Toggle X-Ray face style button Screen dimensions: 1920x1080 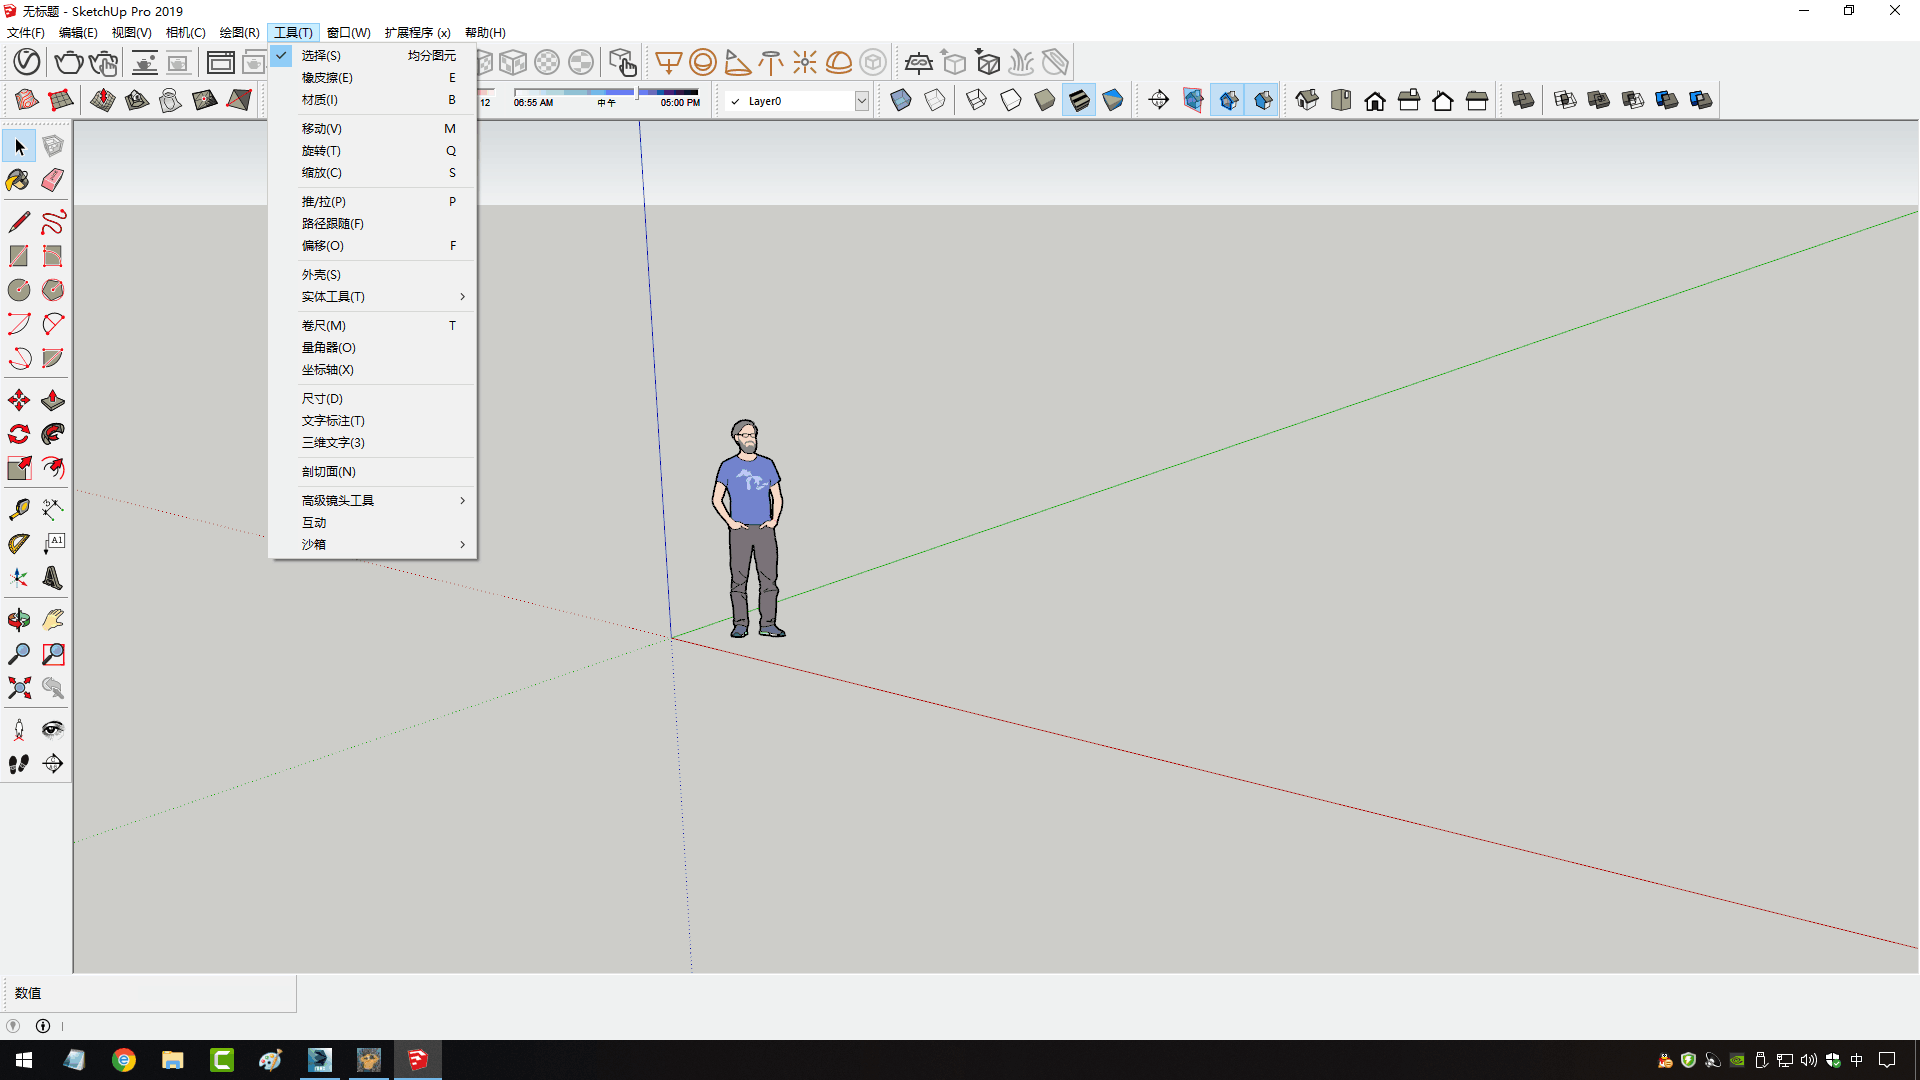[x=901, y=100]
